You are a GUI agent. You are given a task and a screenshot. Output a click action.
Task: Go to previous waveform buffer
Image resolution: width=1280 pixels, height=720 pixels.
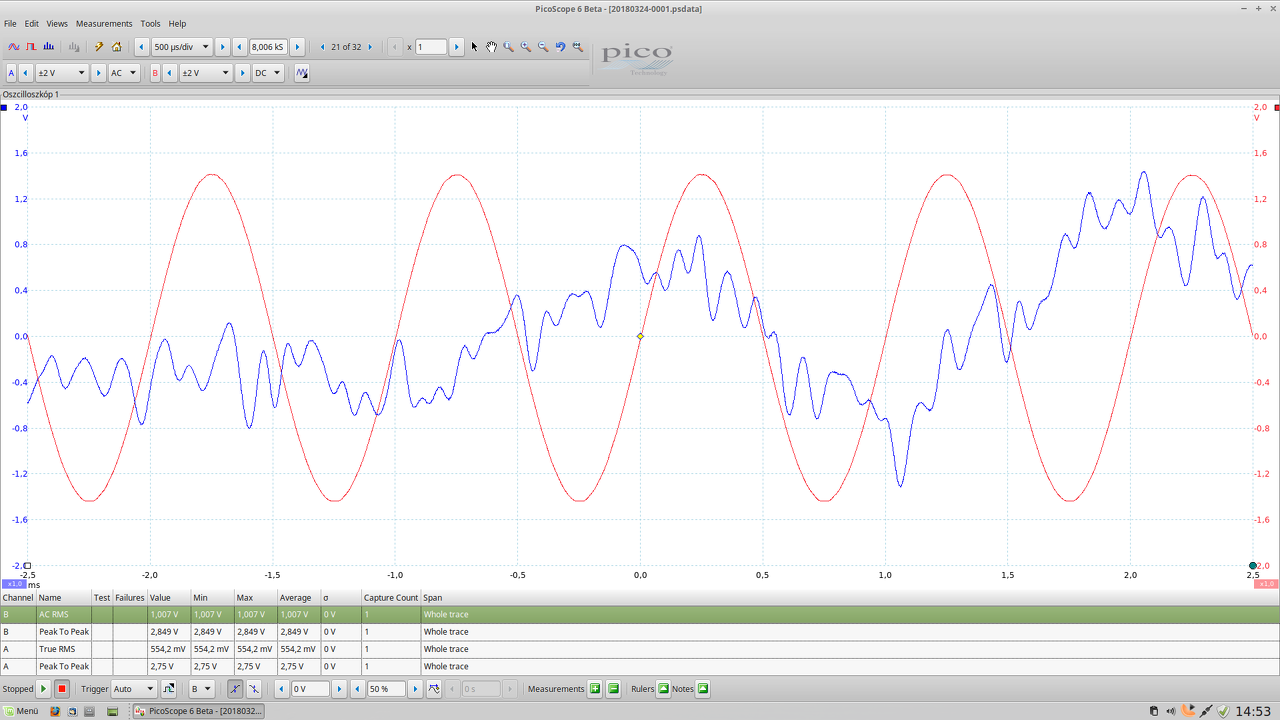tap(322, 47)
